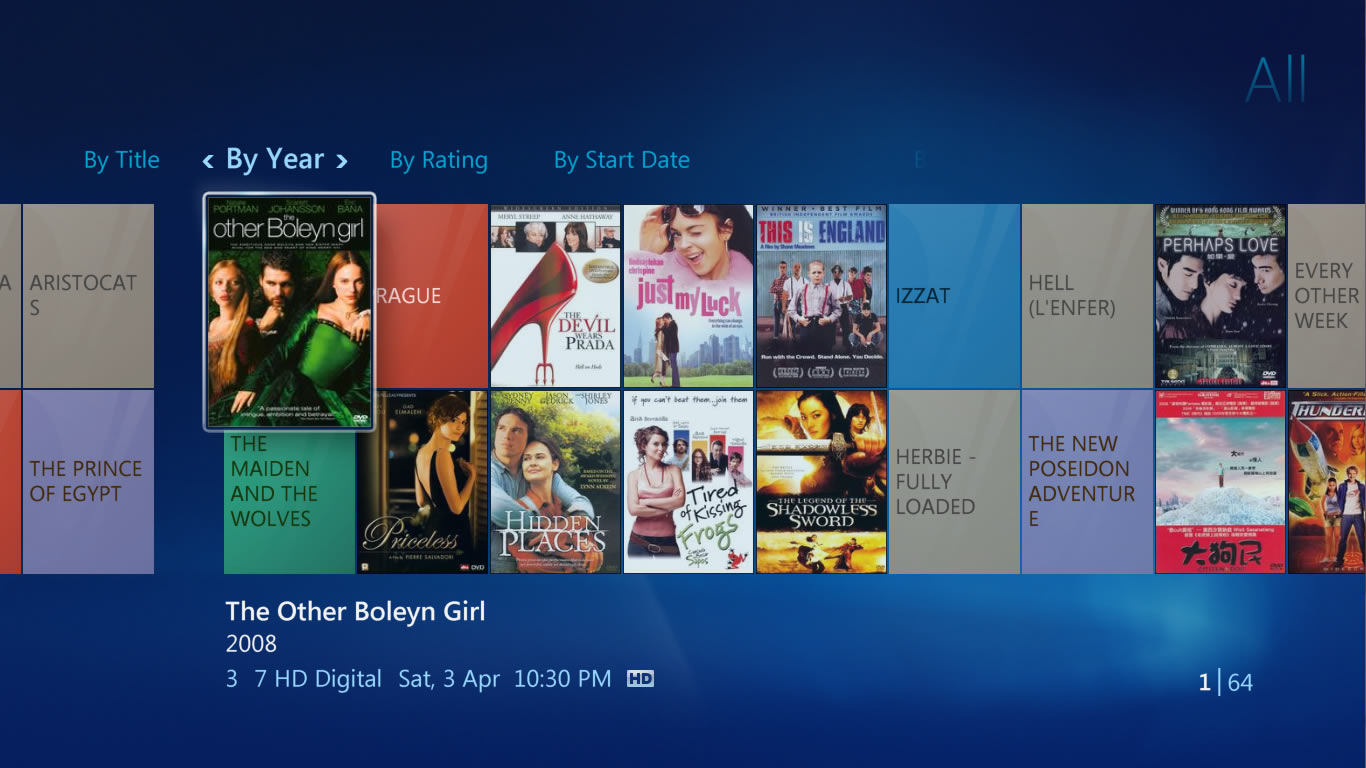Select the Hidden Places cover
Image resolution: width=1366 pixels, height=768 pixels.
(x=555, y=481)
